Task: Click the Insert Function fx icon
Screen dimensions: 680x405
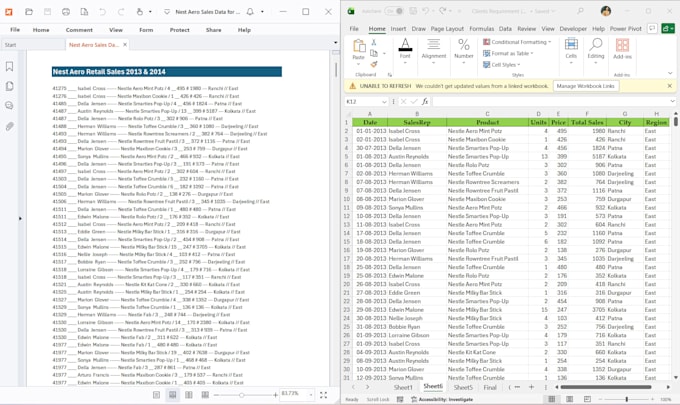Action: (425, 101)
